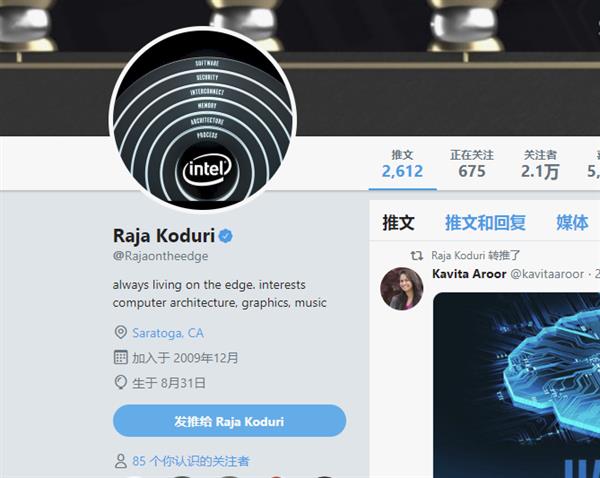Viewport: 600px width, 478px height.
Task: Open the Saratoga, CA location link
Action: 168,333
